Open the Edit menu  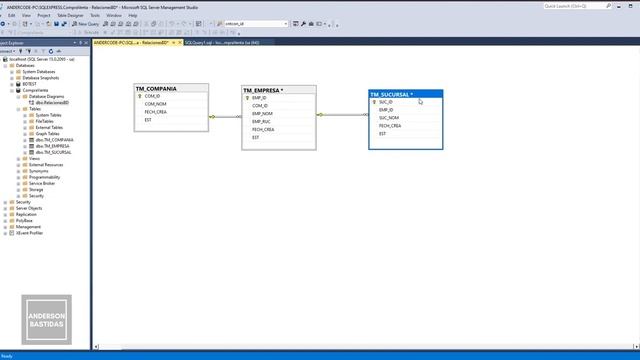[x=11, y=16]
